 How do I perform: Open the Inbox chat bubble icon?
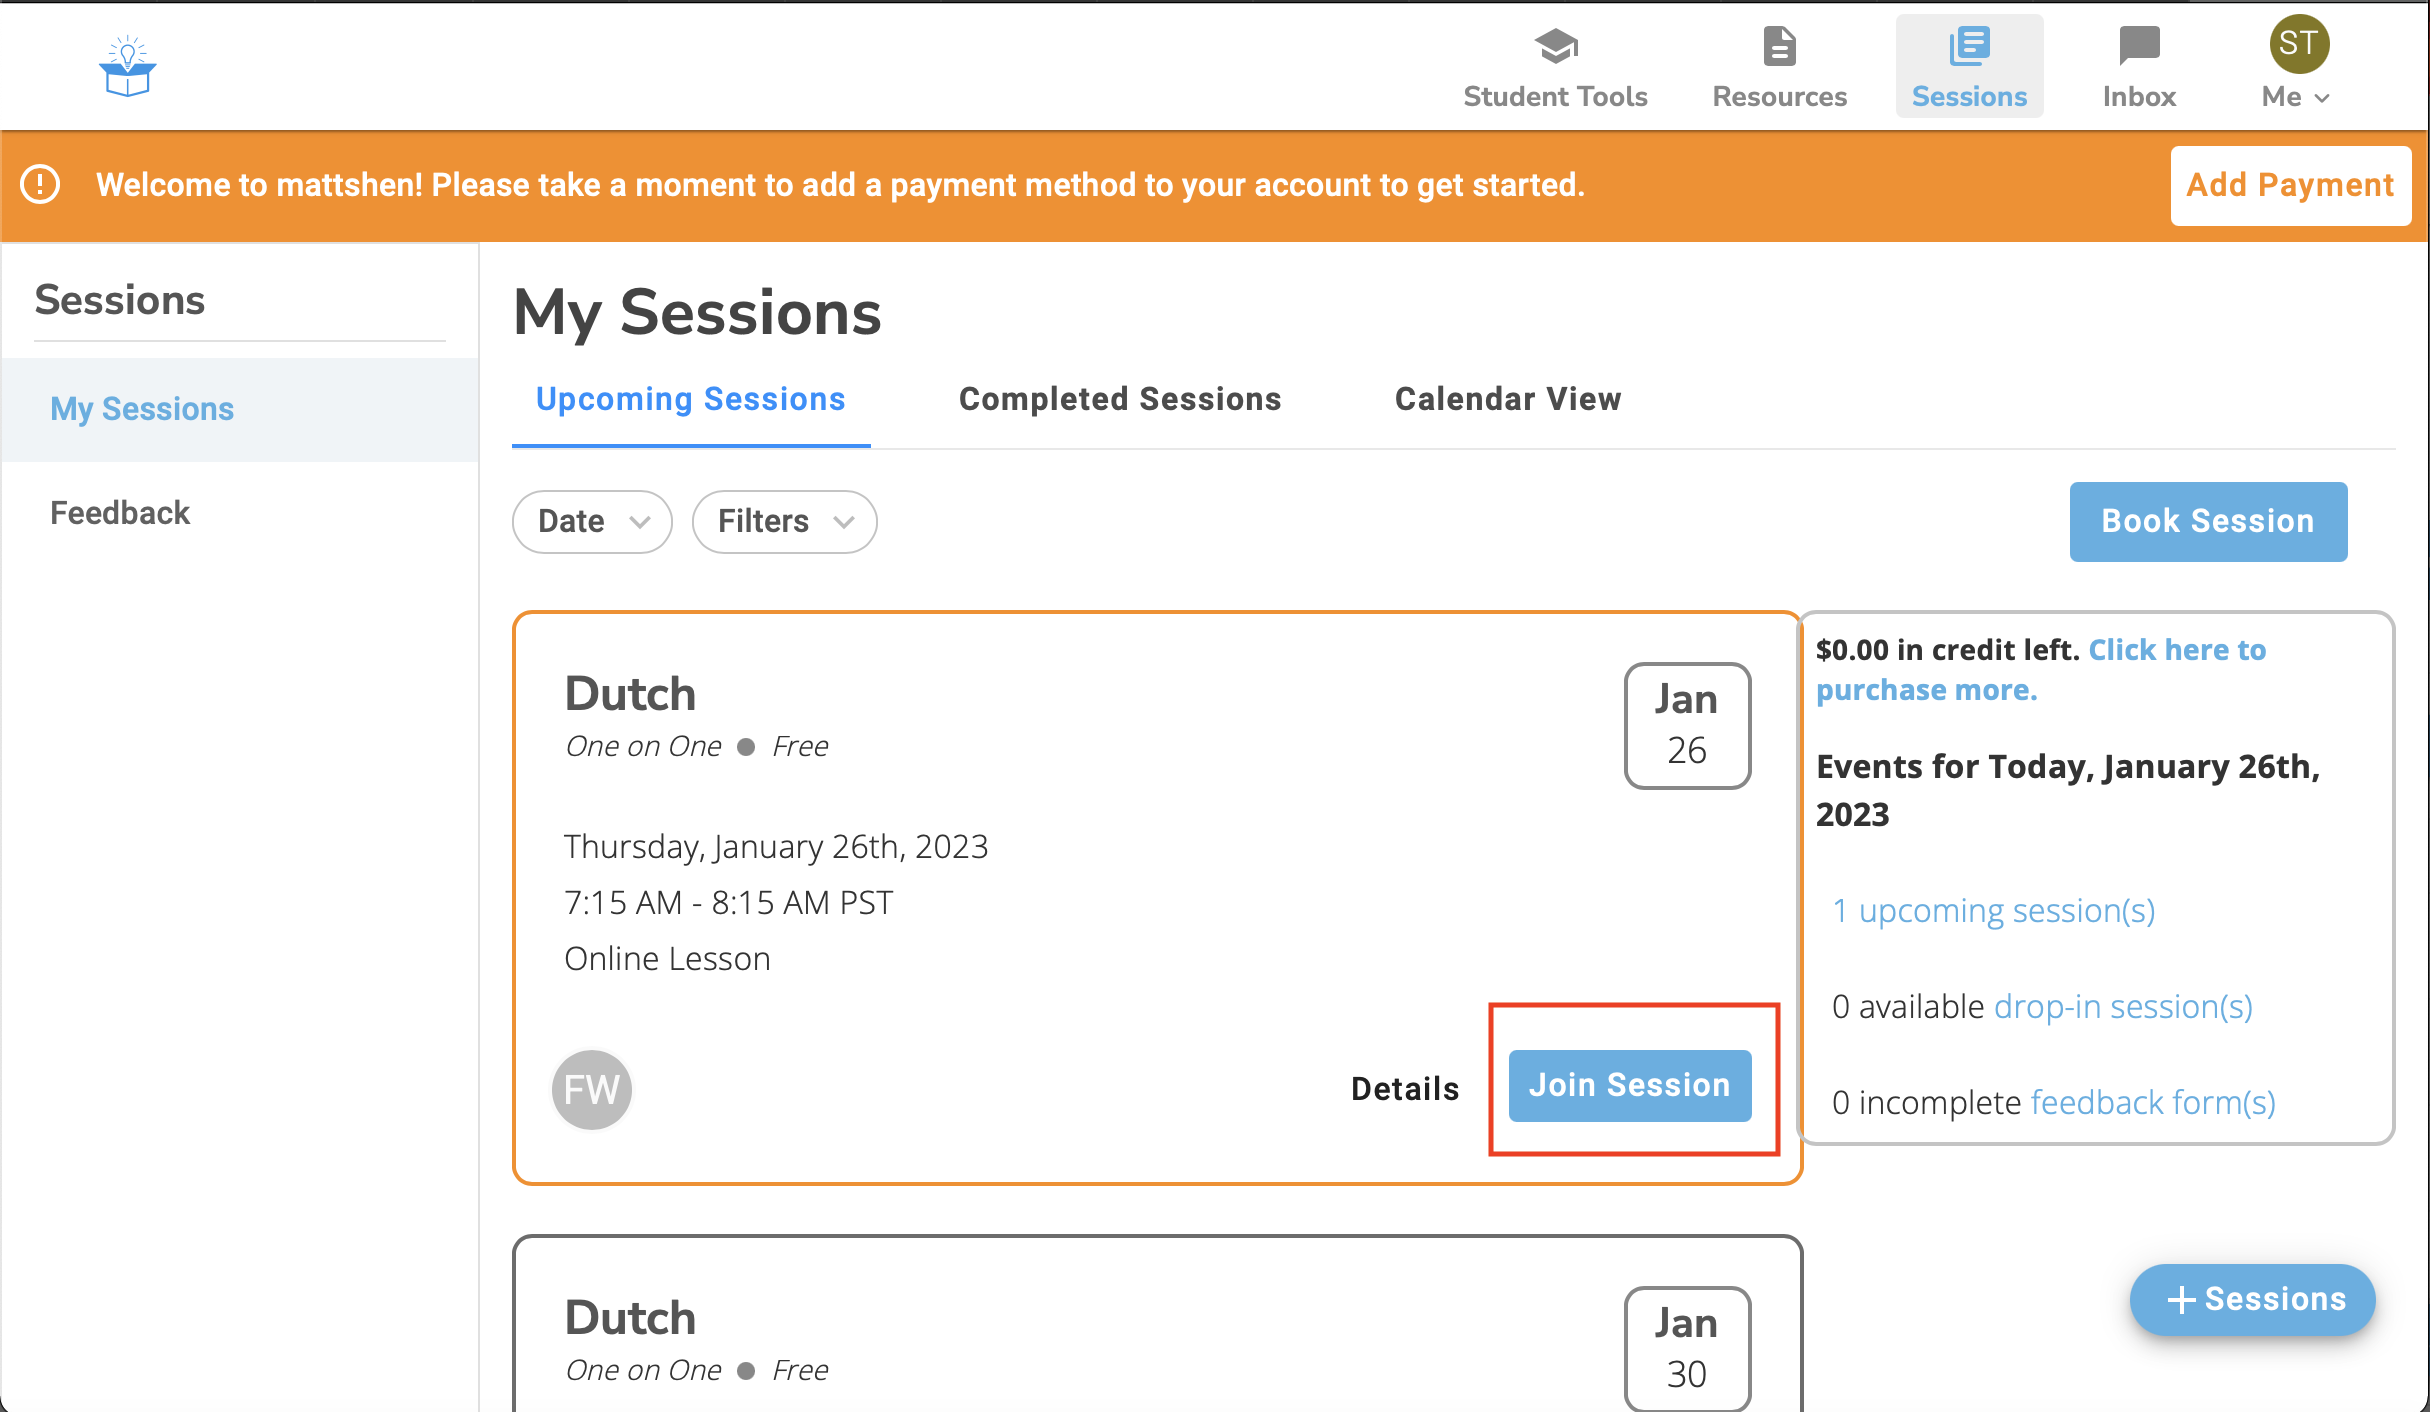pos(2139,46)
